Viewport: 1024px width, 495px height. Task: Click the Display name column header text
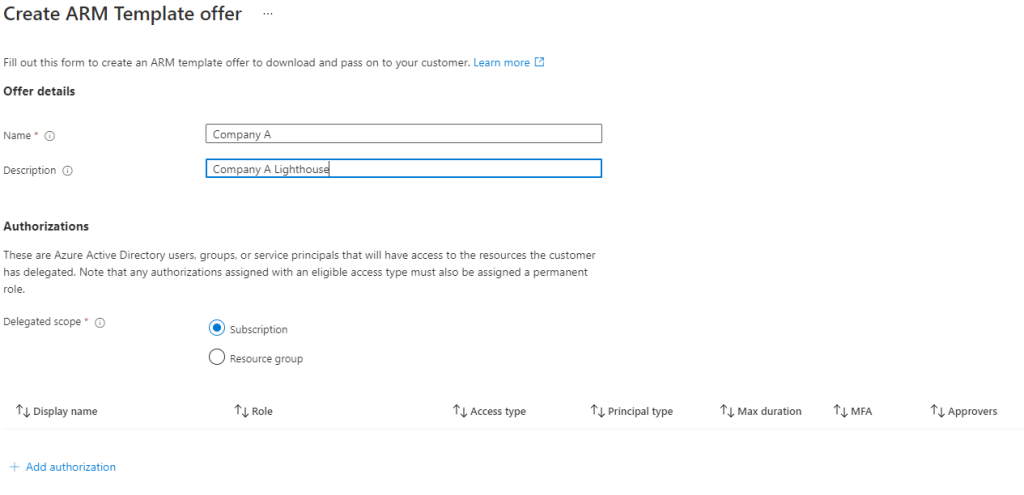coord(65,411)
